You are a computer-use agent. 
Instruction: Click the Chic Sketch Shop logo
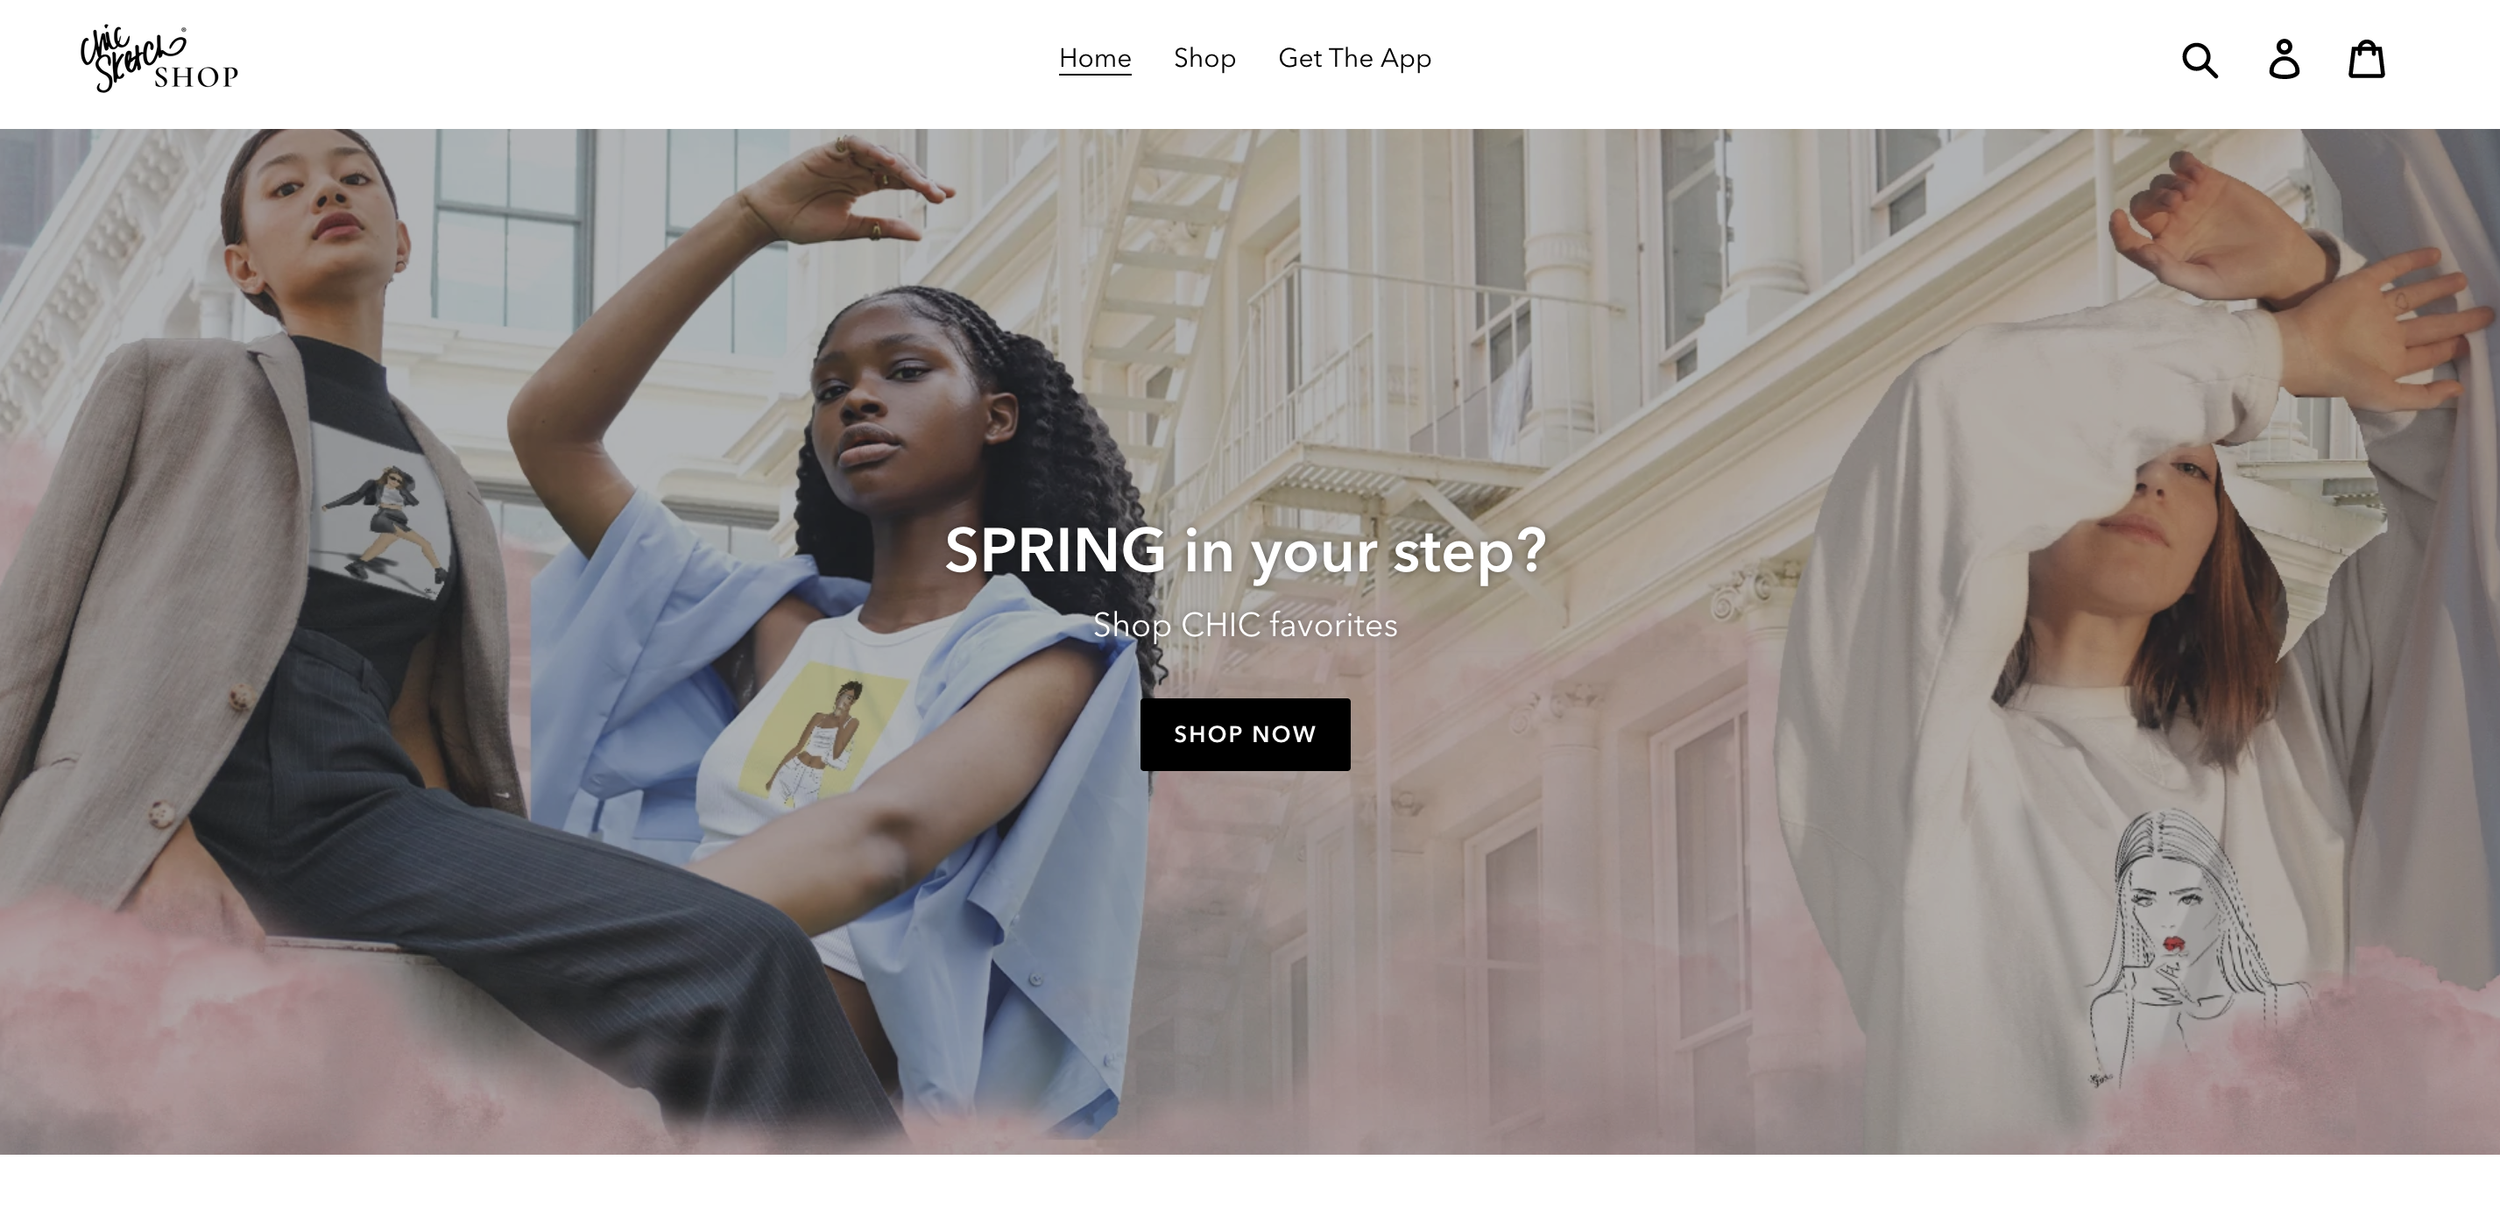(x=159, y=59)
